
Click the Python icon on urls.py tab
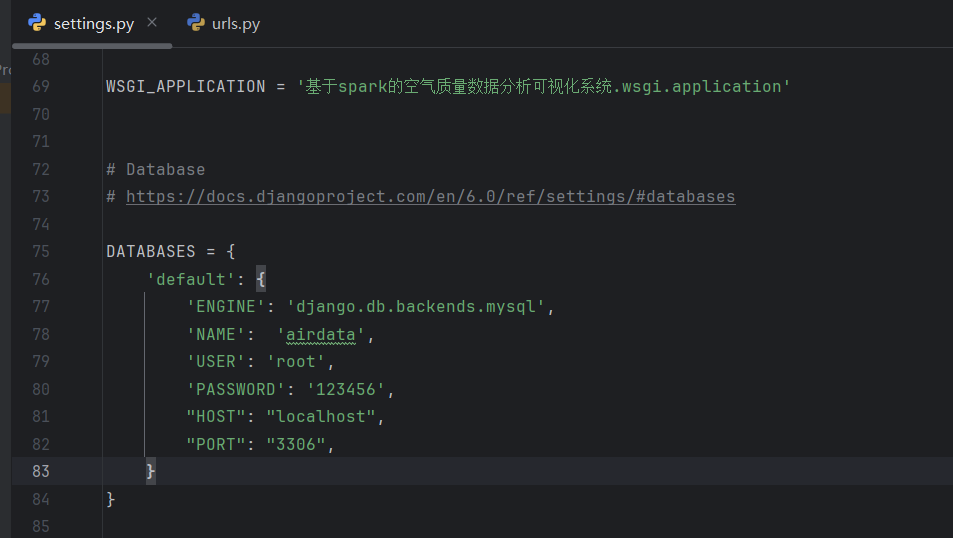pyautogui.click(x=195, y=22)
